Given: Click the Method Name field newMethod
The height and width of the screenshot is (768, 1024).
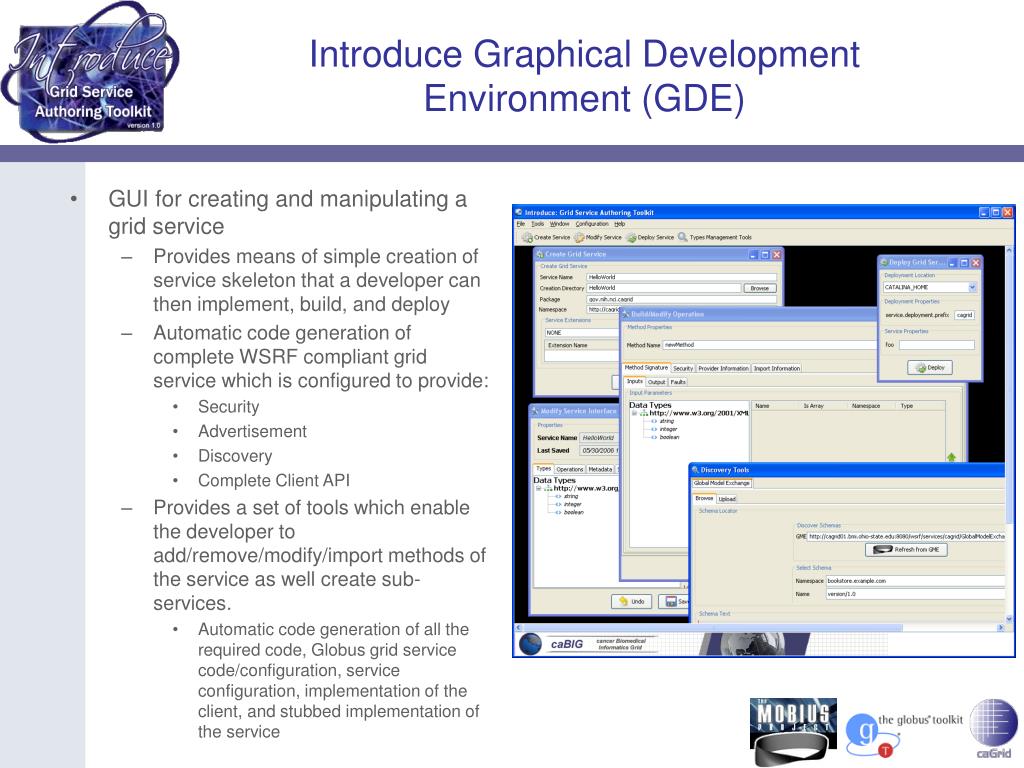Looking at the screenshot, I should pyautogui.click(x=769, y=345).
